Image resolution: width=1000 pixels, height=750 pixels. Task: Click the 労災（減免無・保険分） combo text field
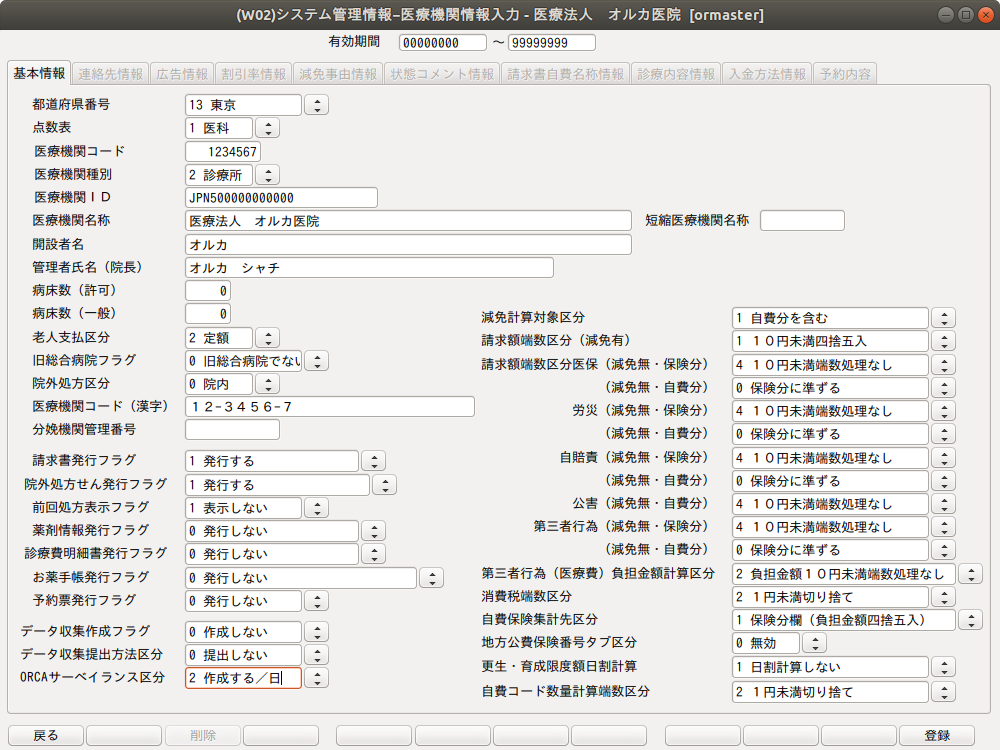[830, 411]
